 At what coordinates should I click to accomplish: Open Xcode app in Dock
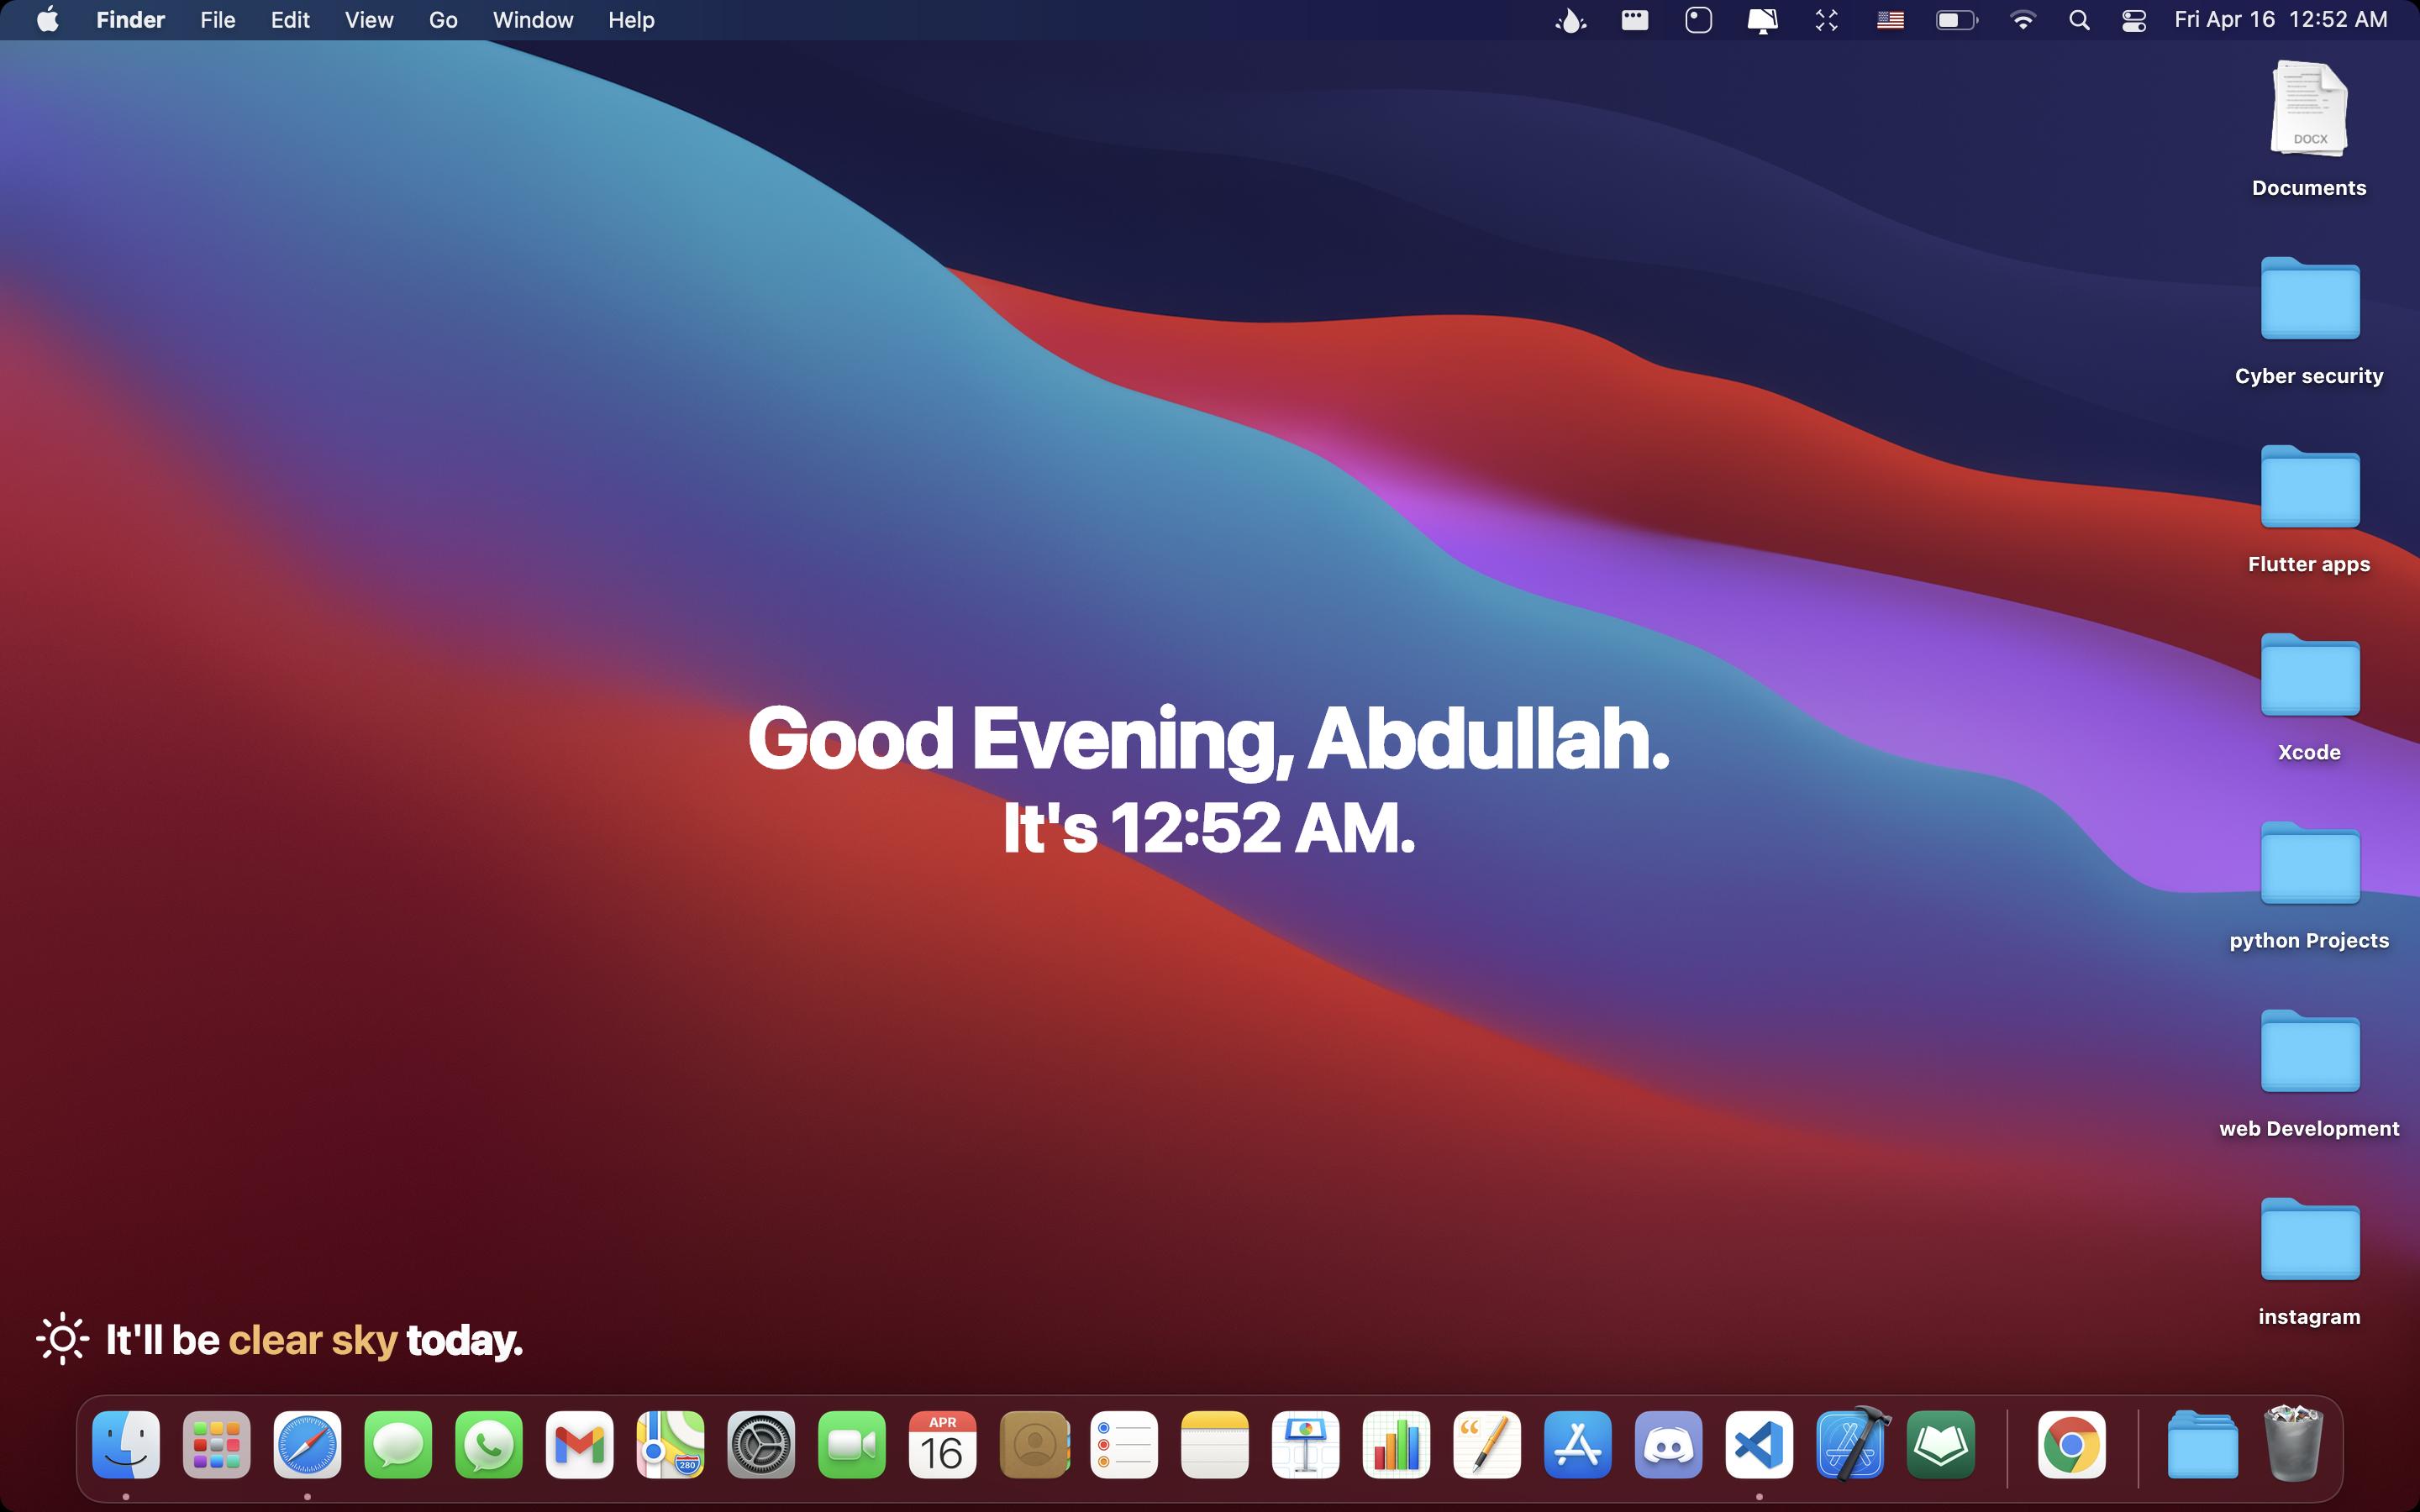click(x=1851, y=1445)
